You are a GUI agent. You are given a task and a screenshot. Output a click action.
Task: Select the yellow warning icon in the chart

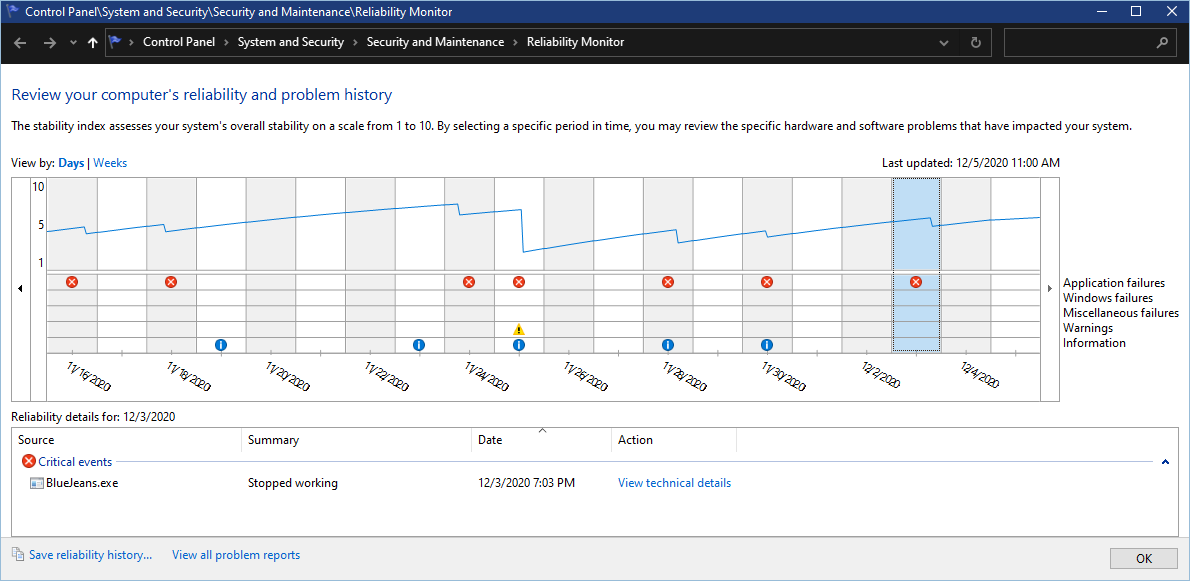pyautogui.click(x=519, y=329)
